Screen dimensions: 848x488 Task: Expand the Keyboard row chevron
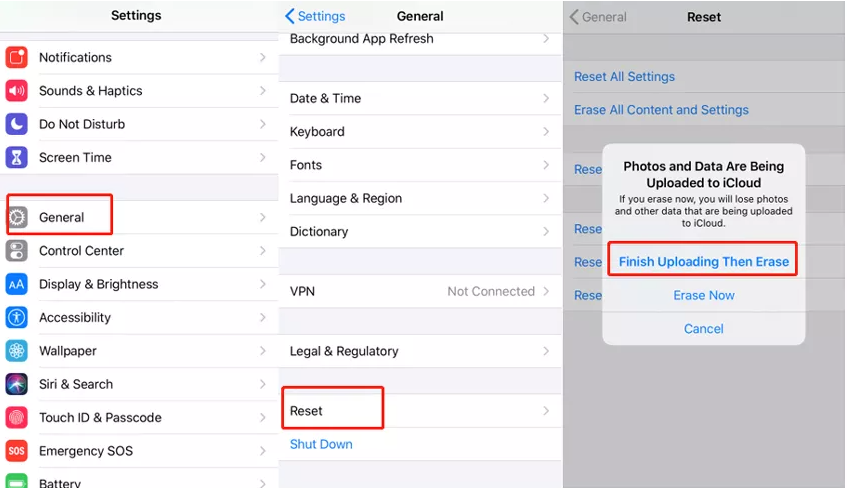coord(546,132)
